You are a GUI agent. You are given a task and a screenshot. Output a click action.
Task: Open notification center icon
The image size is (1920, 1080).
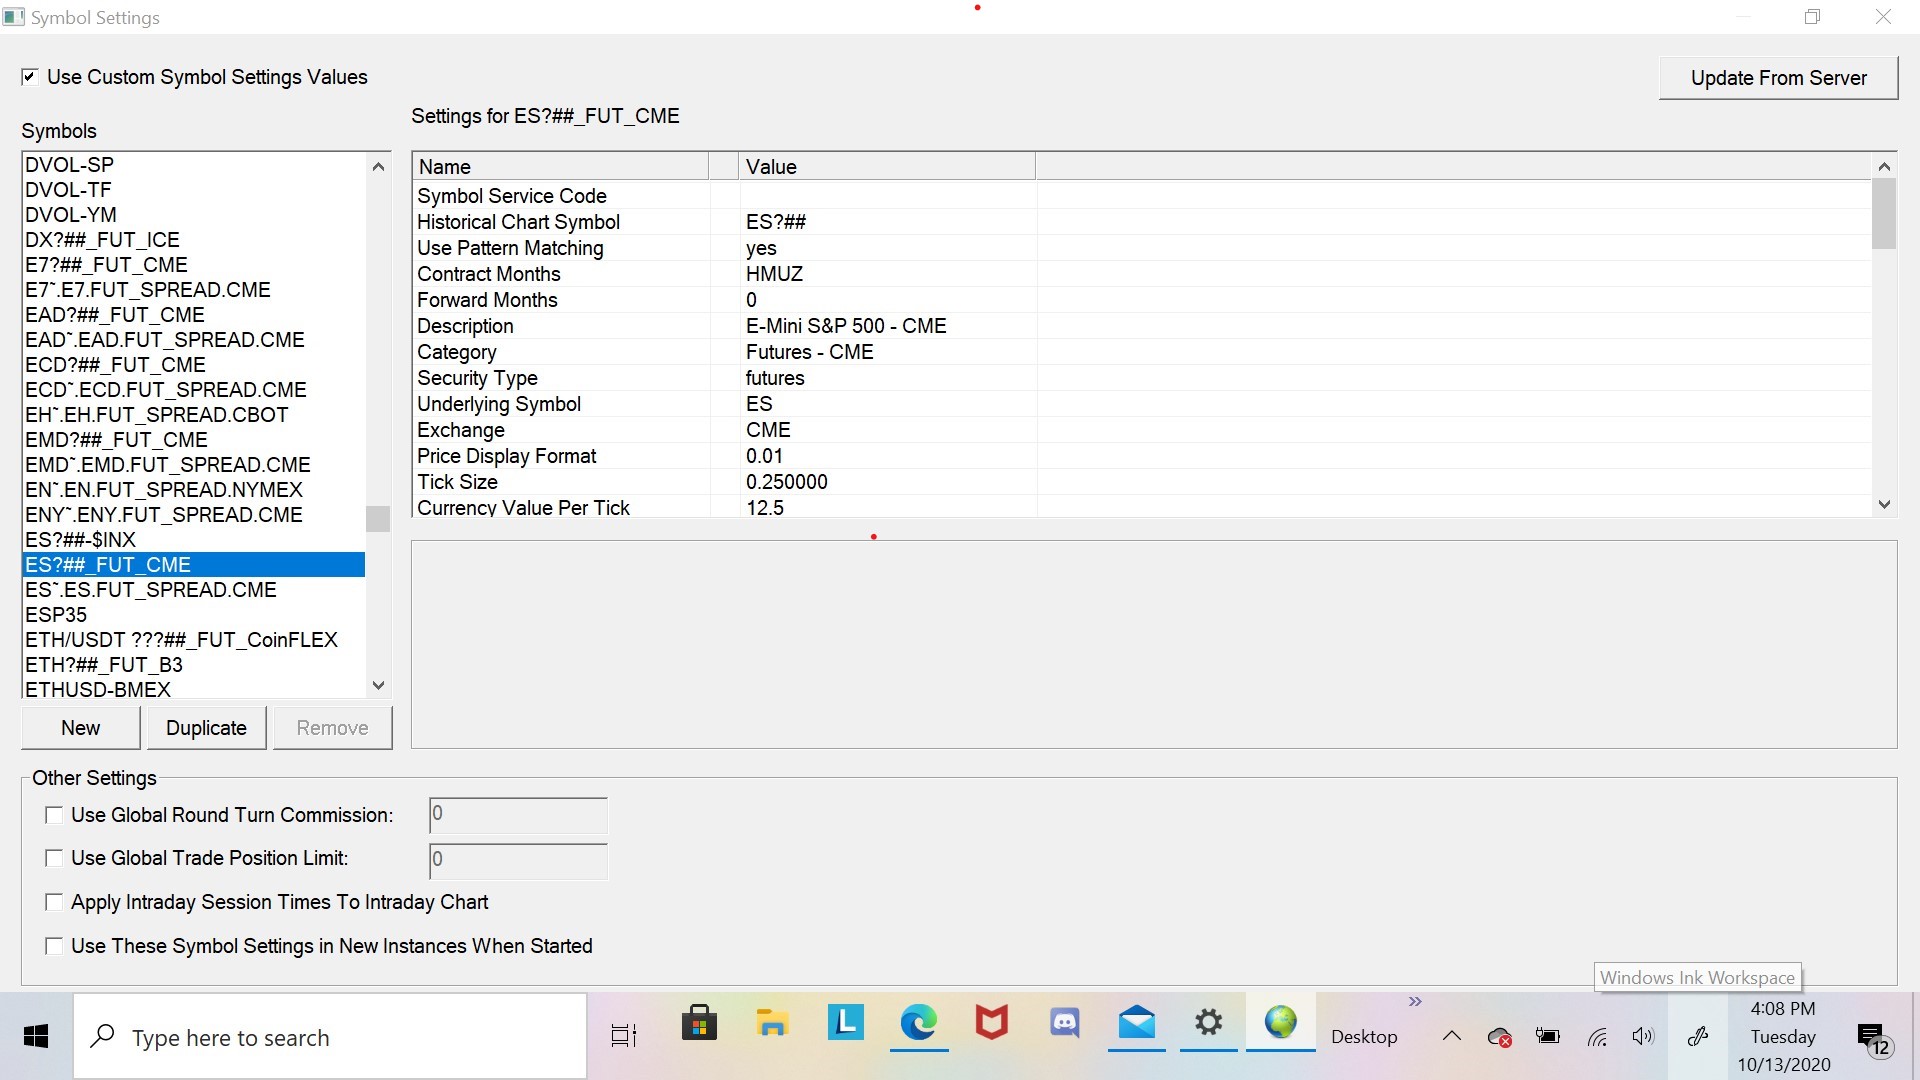1871,1038
